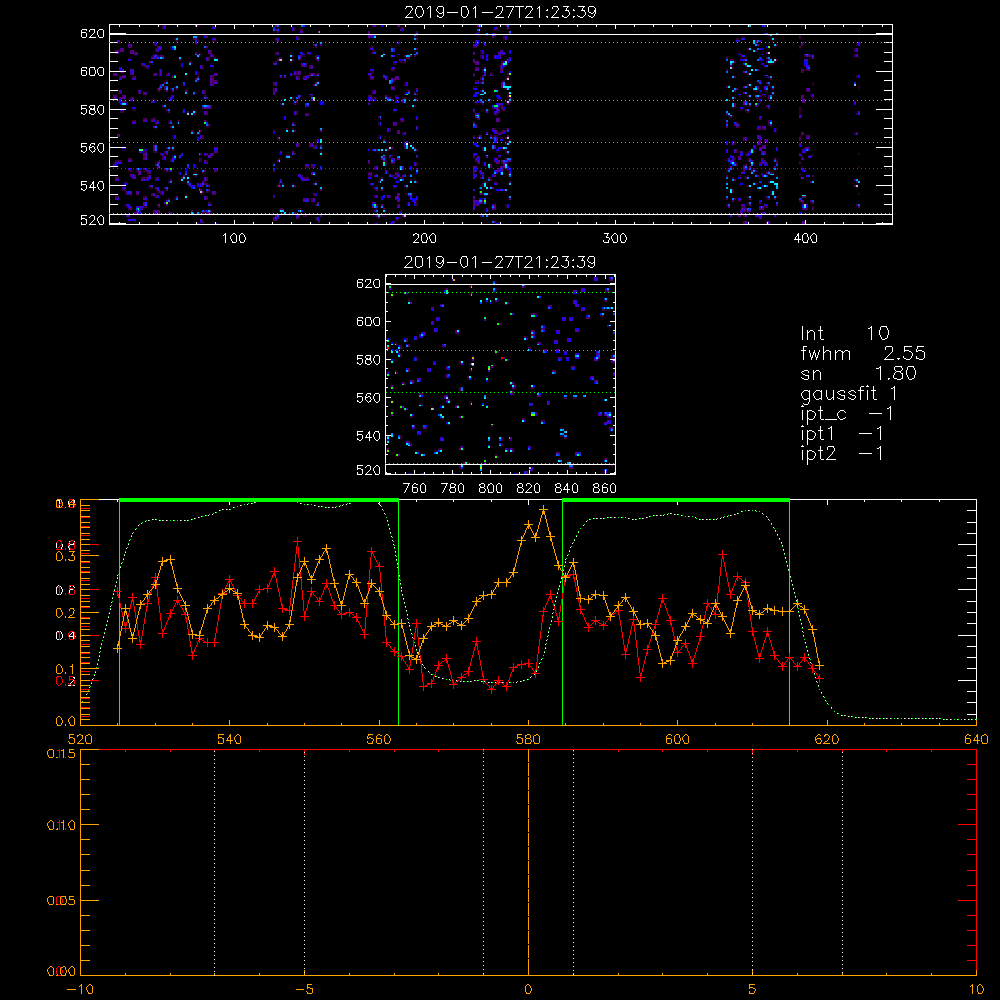Screen dimensions: 1000x1000
Task: Click x-axis label 760 on middle image
Action: point(415,489)
